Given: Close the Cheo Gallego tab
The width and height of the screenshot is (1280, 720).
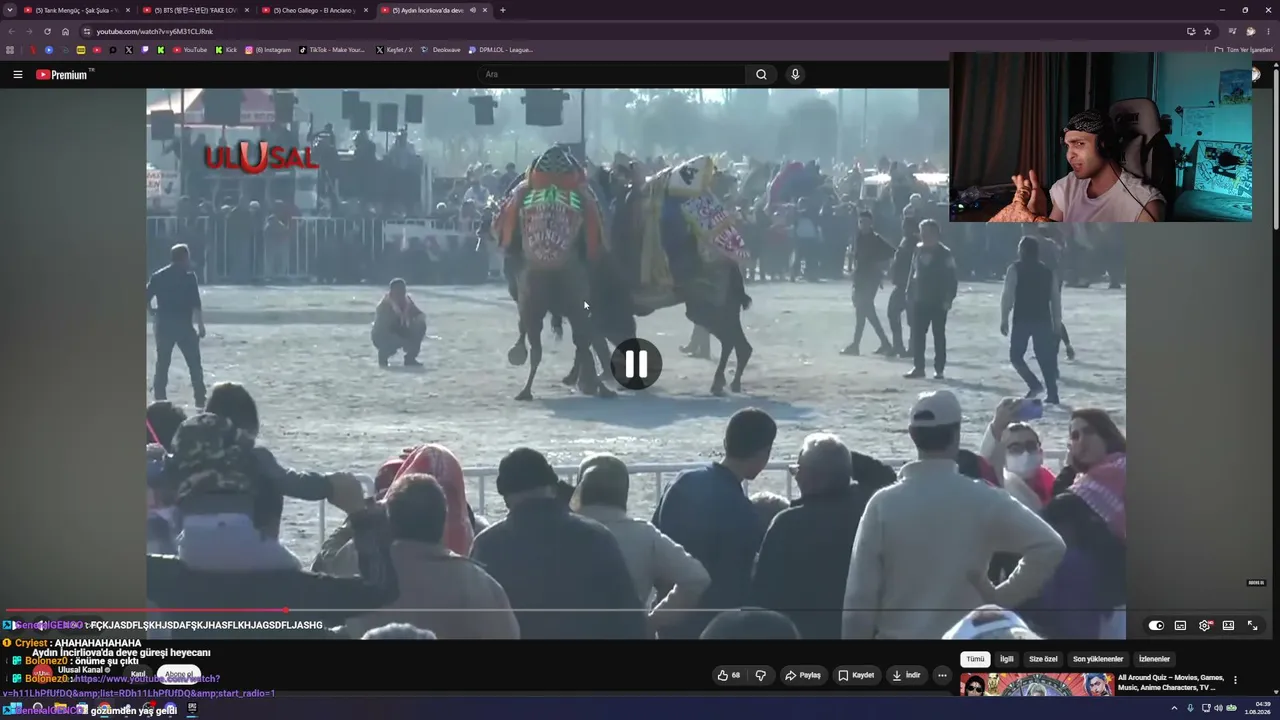Looking at the screenshot, I should pyautogui.click(x=366, y=10).
